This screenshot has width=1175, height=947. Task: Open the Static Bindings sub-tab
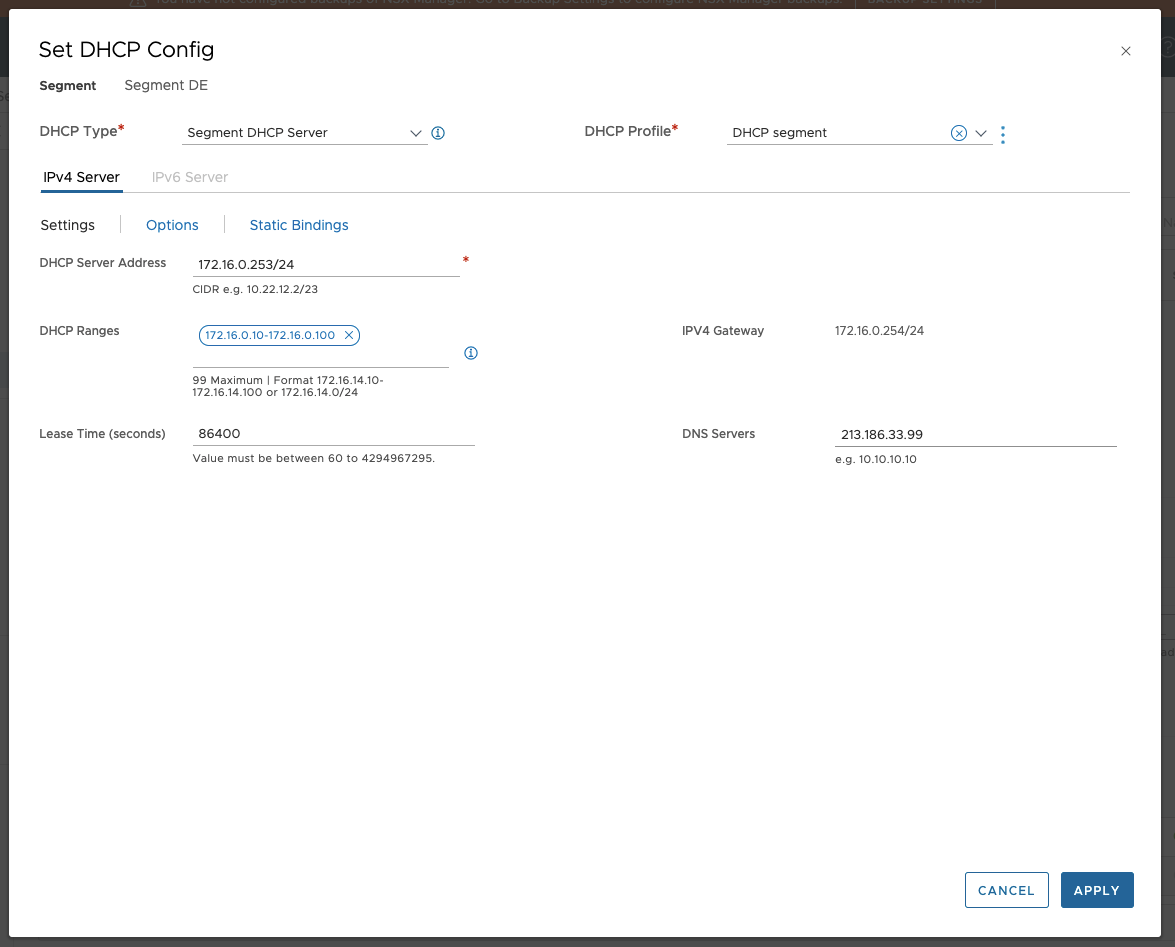299,225
